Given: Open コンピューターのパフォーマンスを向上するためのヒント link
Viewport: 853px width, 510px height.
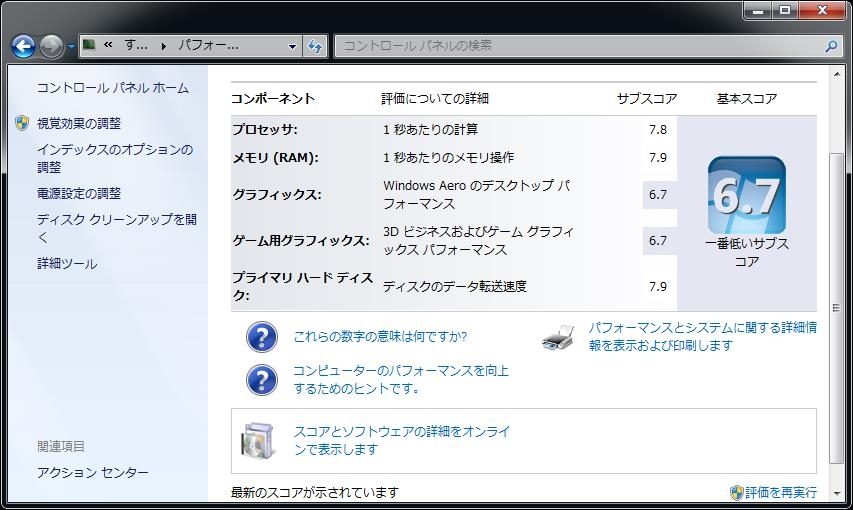Looking at the screenshot, I should (401, 380).
